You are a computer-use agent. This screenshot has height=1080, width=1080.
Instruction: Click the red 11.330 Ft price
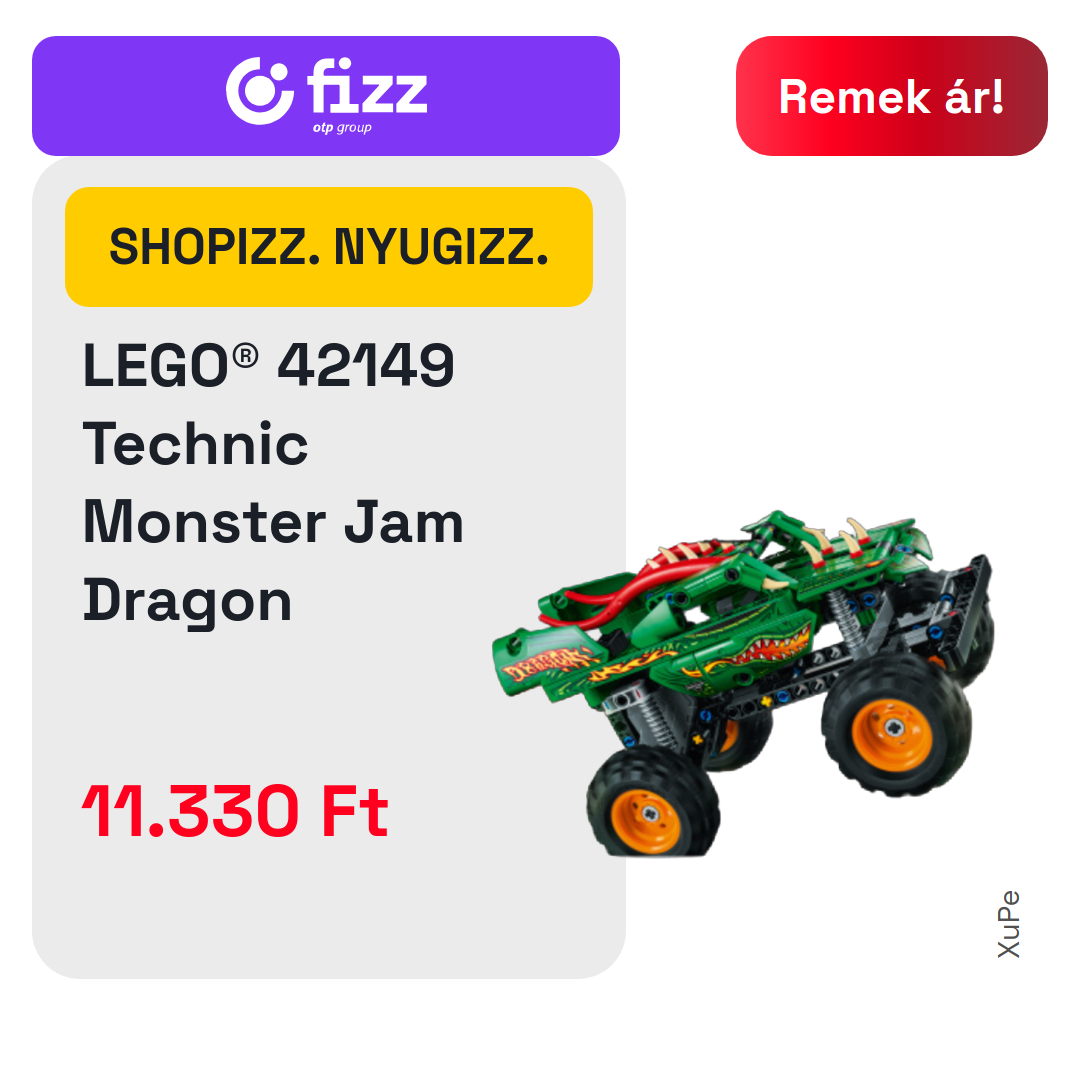point(235,811)
